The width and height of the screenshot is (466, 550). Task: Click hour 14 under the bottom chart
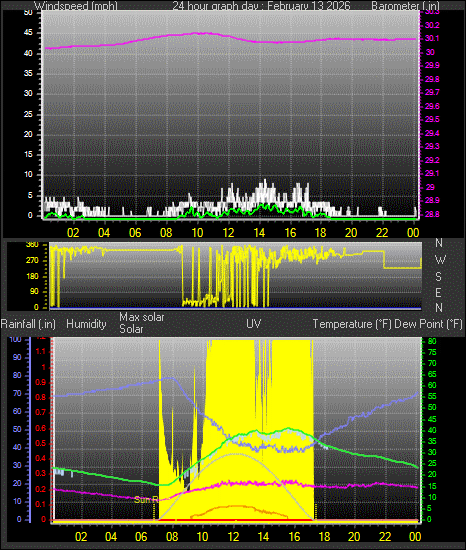(263, 537)
